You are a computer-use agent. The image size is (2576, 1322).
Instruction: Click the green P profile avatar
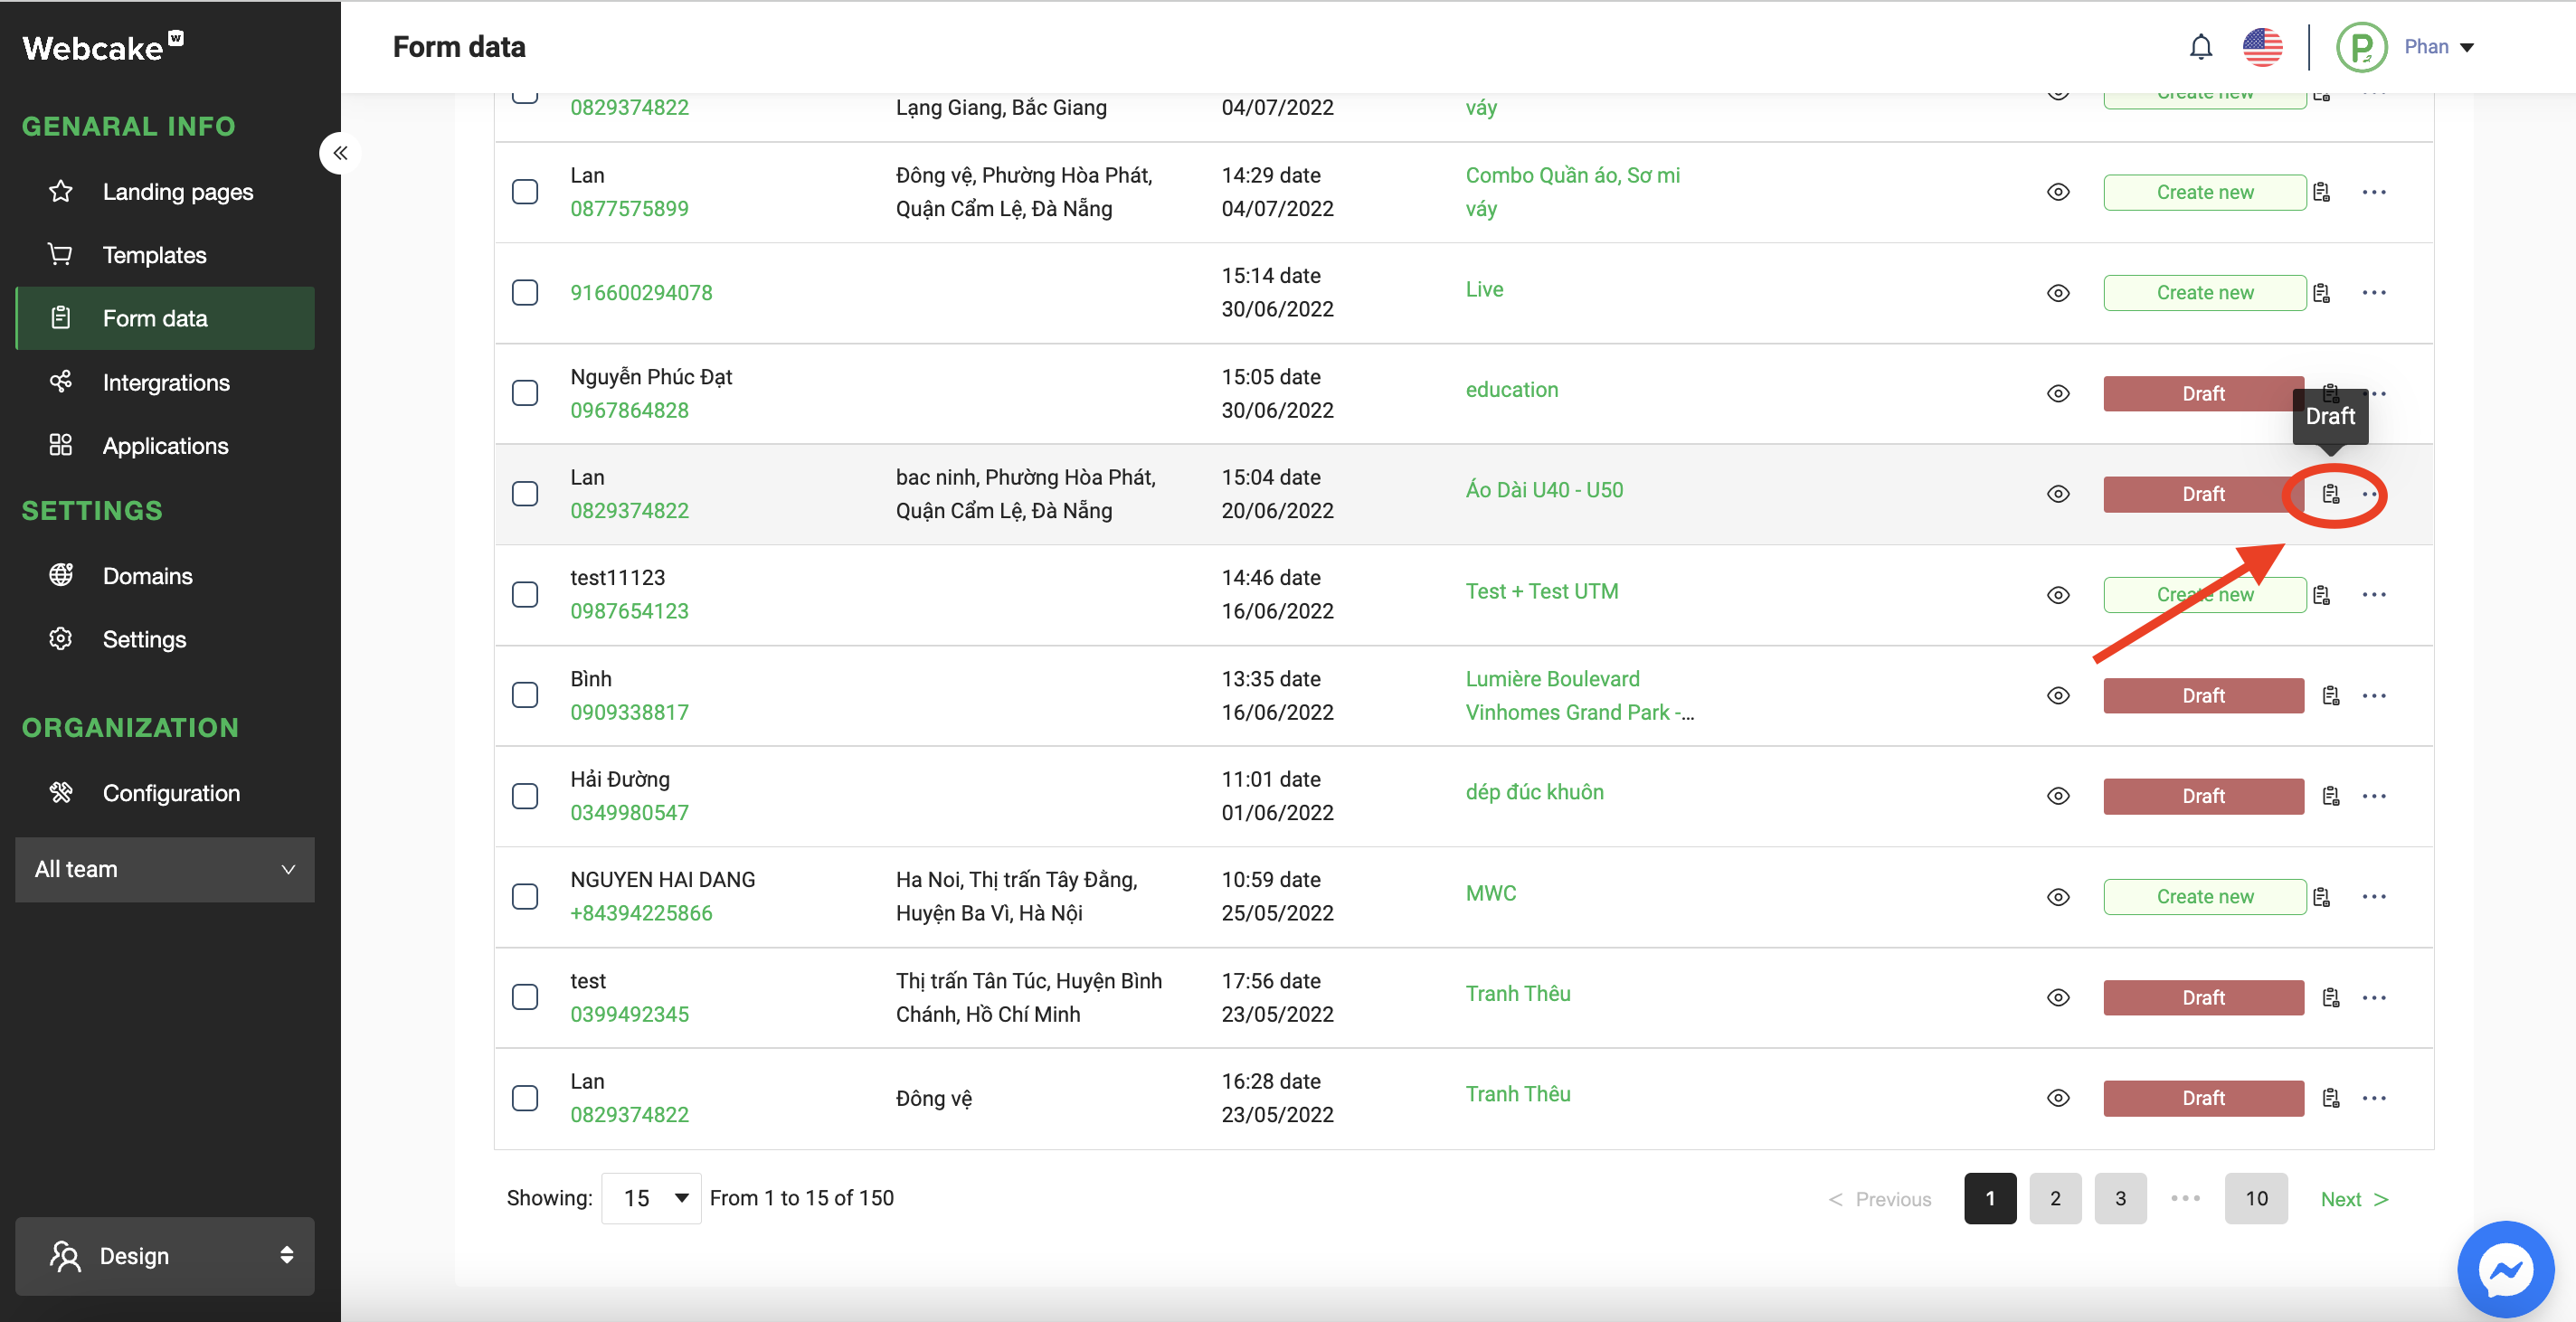(2361, 47)
